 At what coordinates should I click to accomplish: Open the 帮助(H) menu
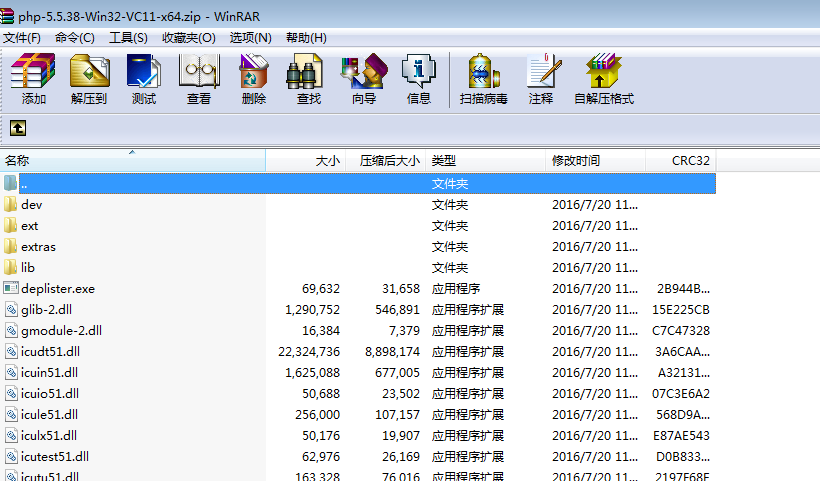pyautogui.click(x=306, y=38)
